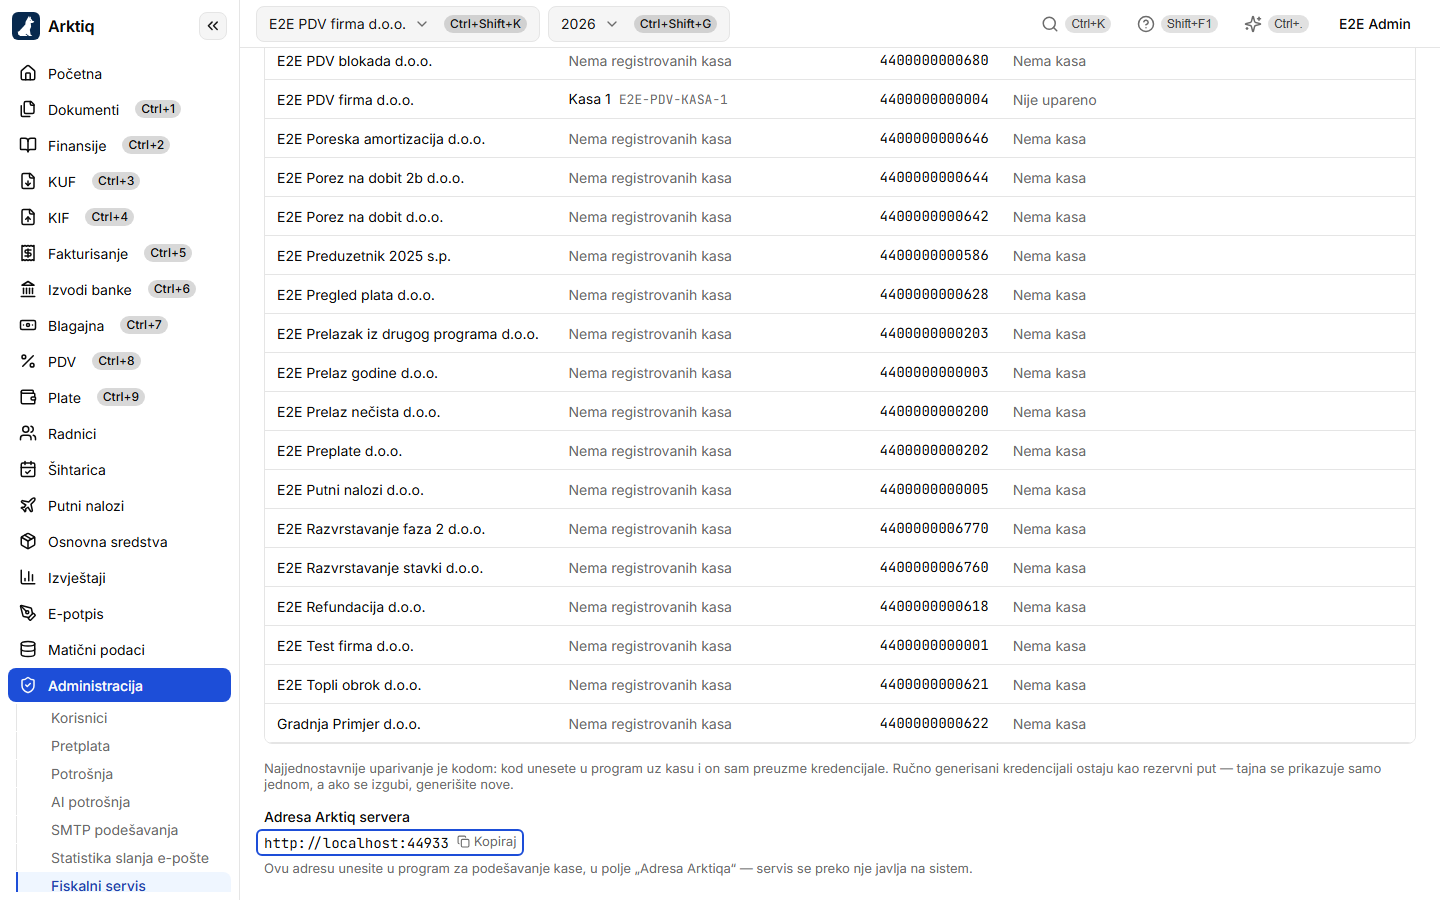The width and height of the screenshot is (1440, 900).
Task: Open help via the question mark icon
Action: click(1146, 24)
